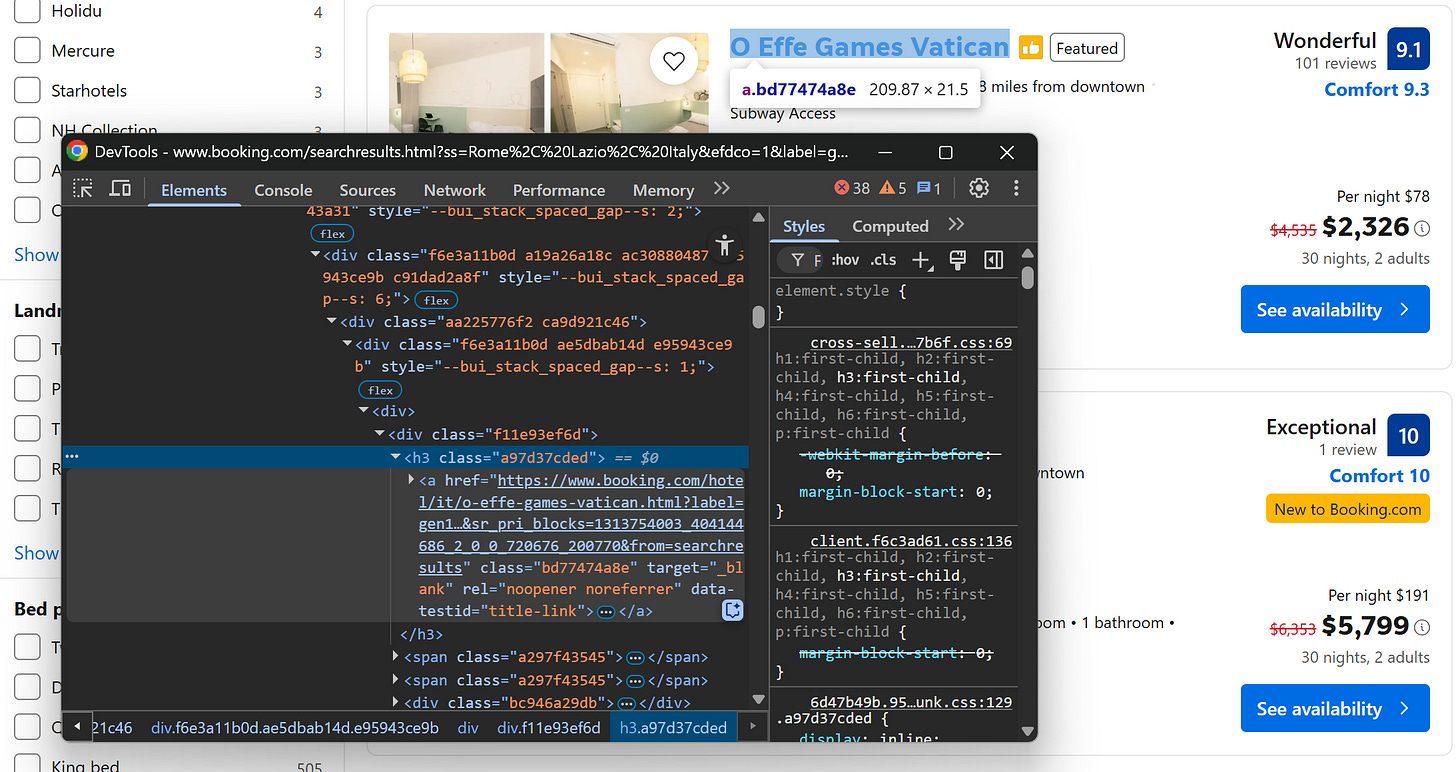Activate the inspect element picker icon
The height and width of the screenshot is (772, 1456).
point(83,188)
